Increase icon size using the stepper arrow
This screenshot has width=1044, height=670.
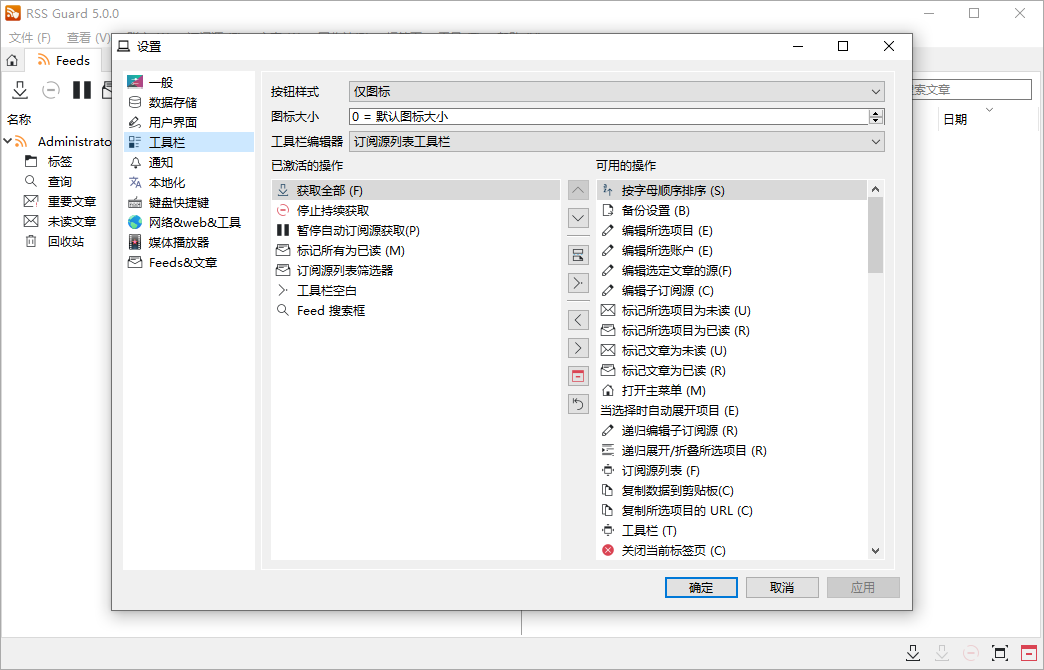(x=875, y=111)
